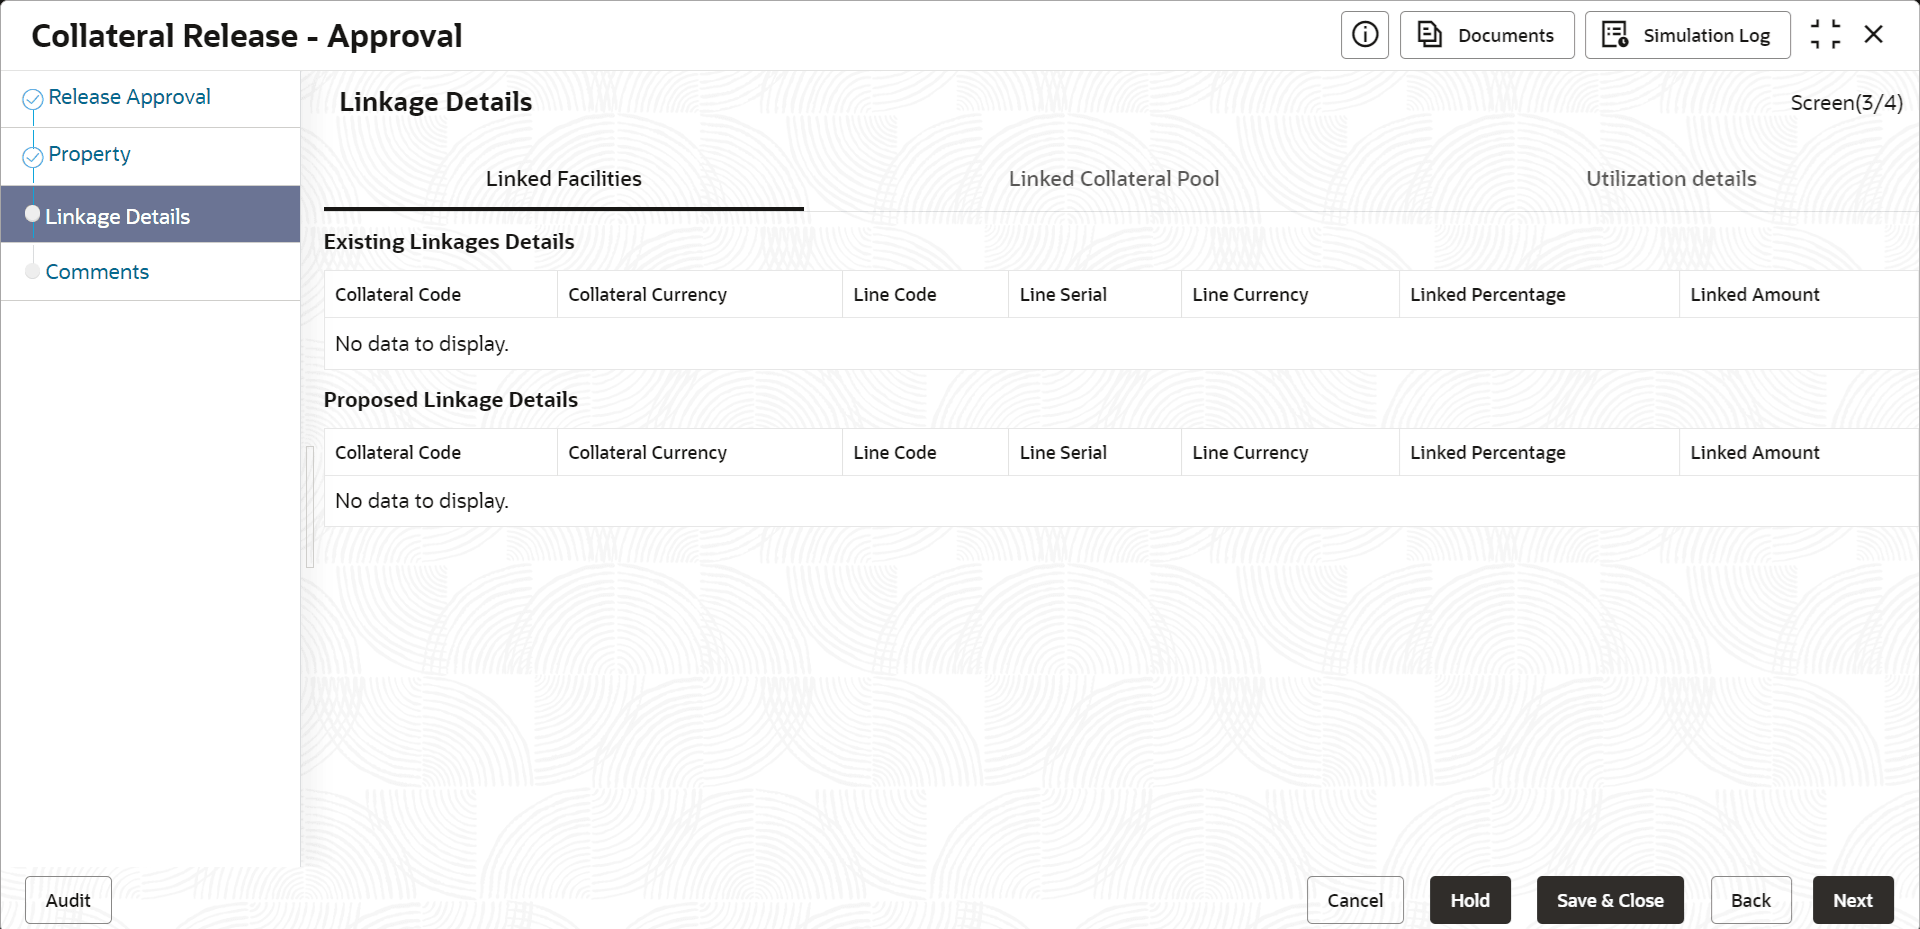Click Save & Close
This screenshot has height=929, width=1920.
(1609, 900)
